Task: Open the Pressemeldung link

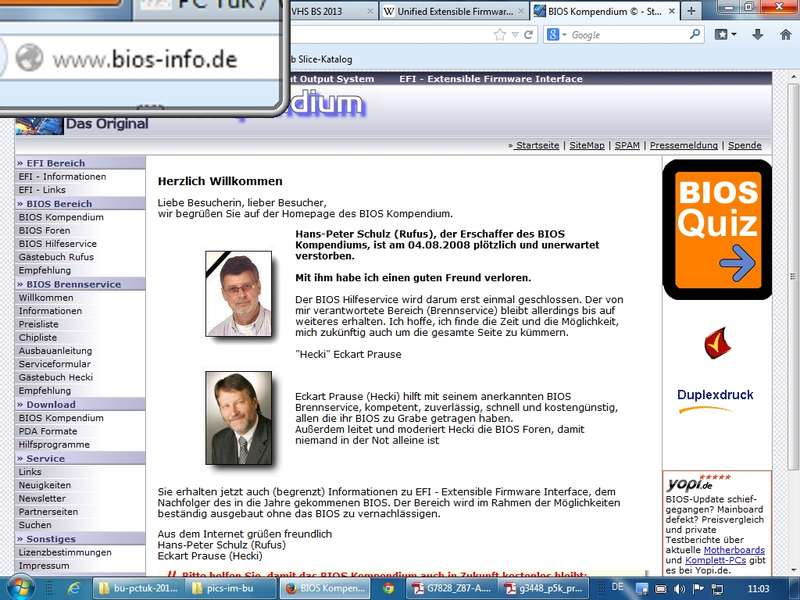Action: pyautogui.click(x=684, y=145)
